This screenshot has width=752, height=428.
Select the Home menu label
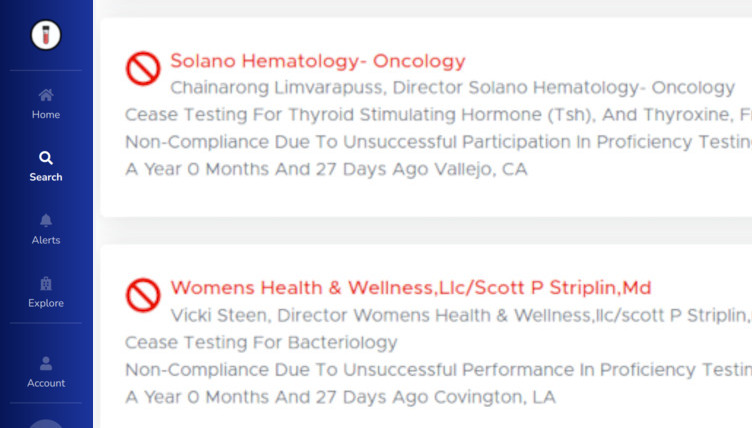point(46,115)
